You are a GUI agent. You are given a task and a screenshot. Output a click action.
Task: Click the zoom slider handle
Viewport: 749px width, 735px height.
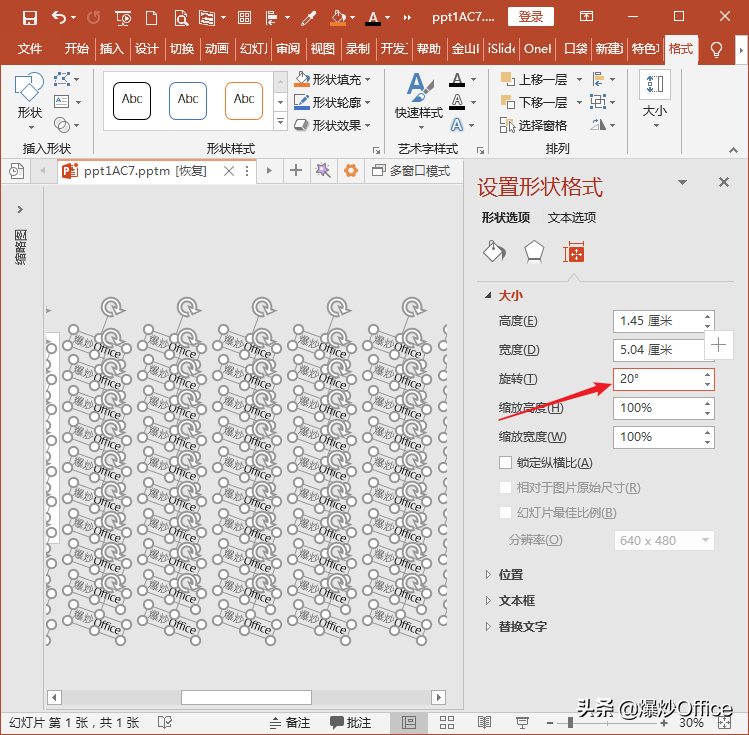pyautogui.click(x=570, y=723)
